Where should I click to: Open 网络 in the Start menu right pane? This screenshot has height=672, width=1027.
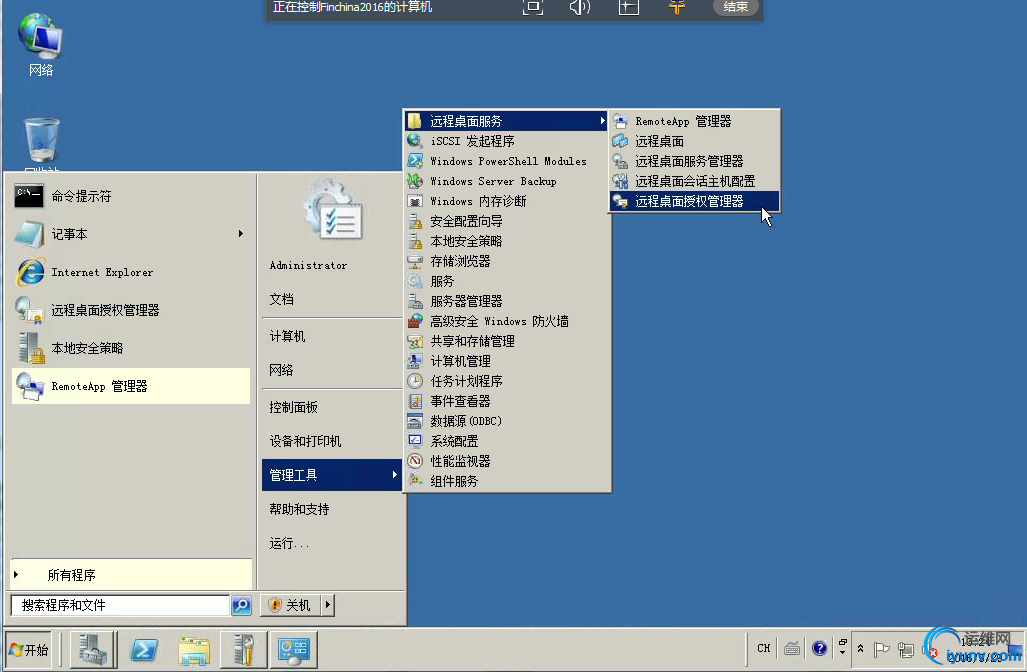[x=331, y=370]
